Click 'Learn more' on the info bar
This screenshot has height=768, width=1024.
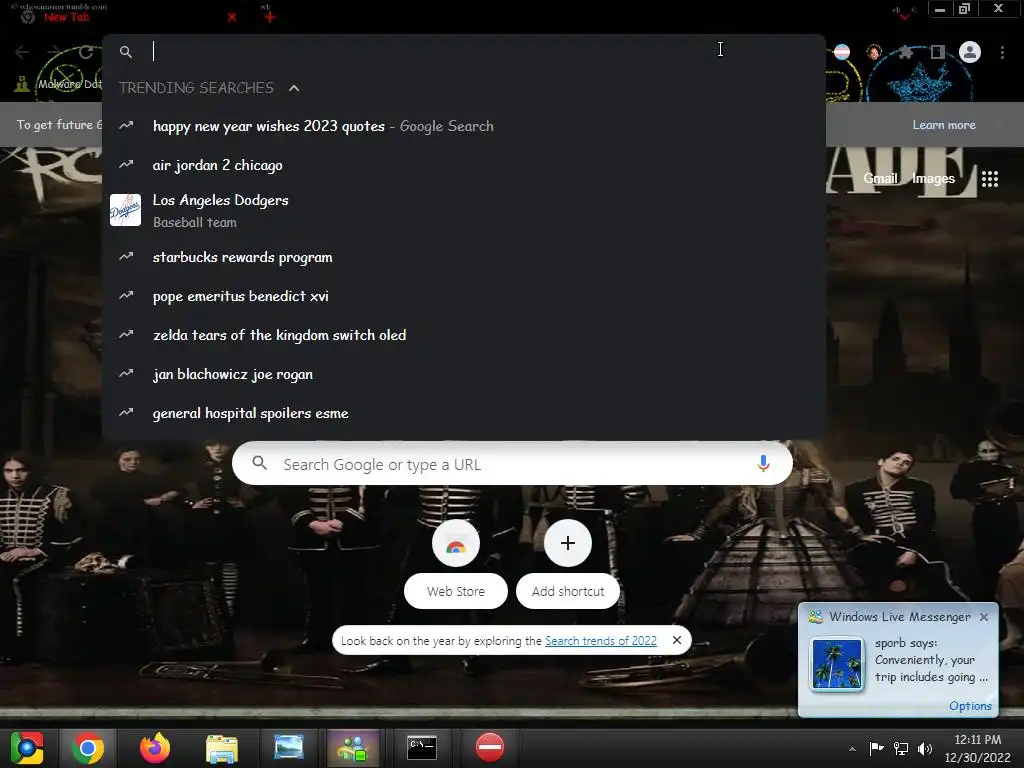click(x=944, y=125)
